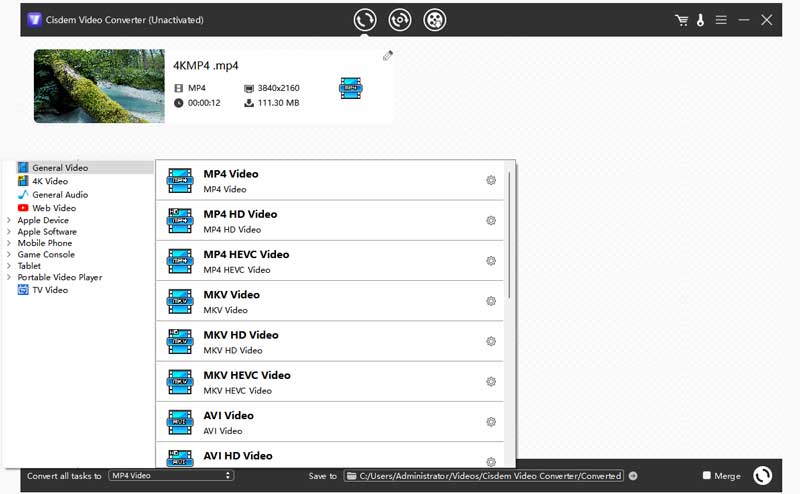Click the Save to path field
The width and height of the screenshot is (800, 494).
click(x=484, y=476)
